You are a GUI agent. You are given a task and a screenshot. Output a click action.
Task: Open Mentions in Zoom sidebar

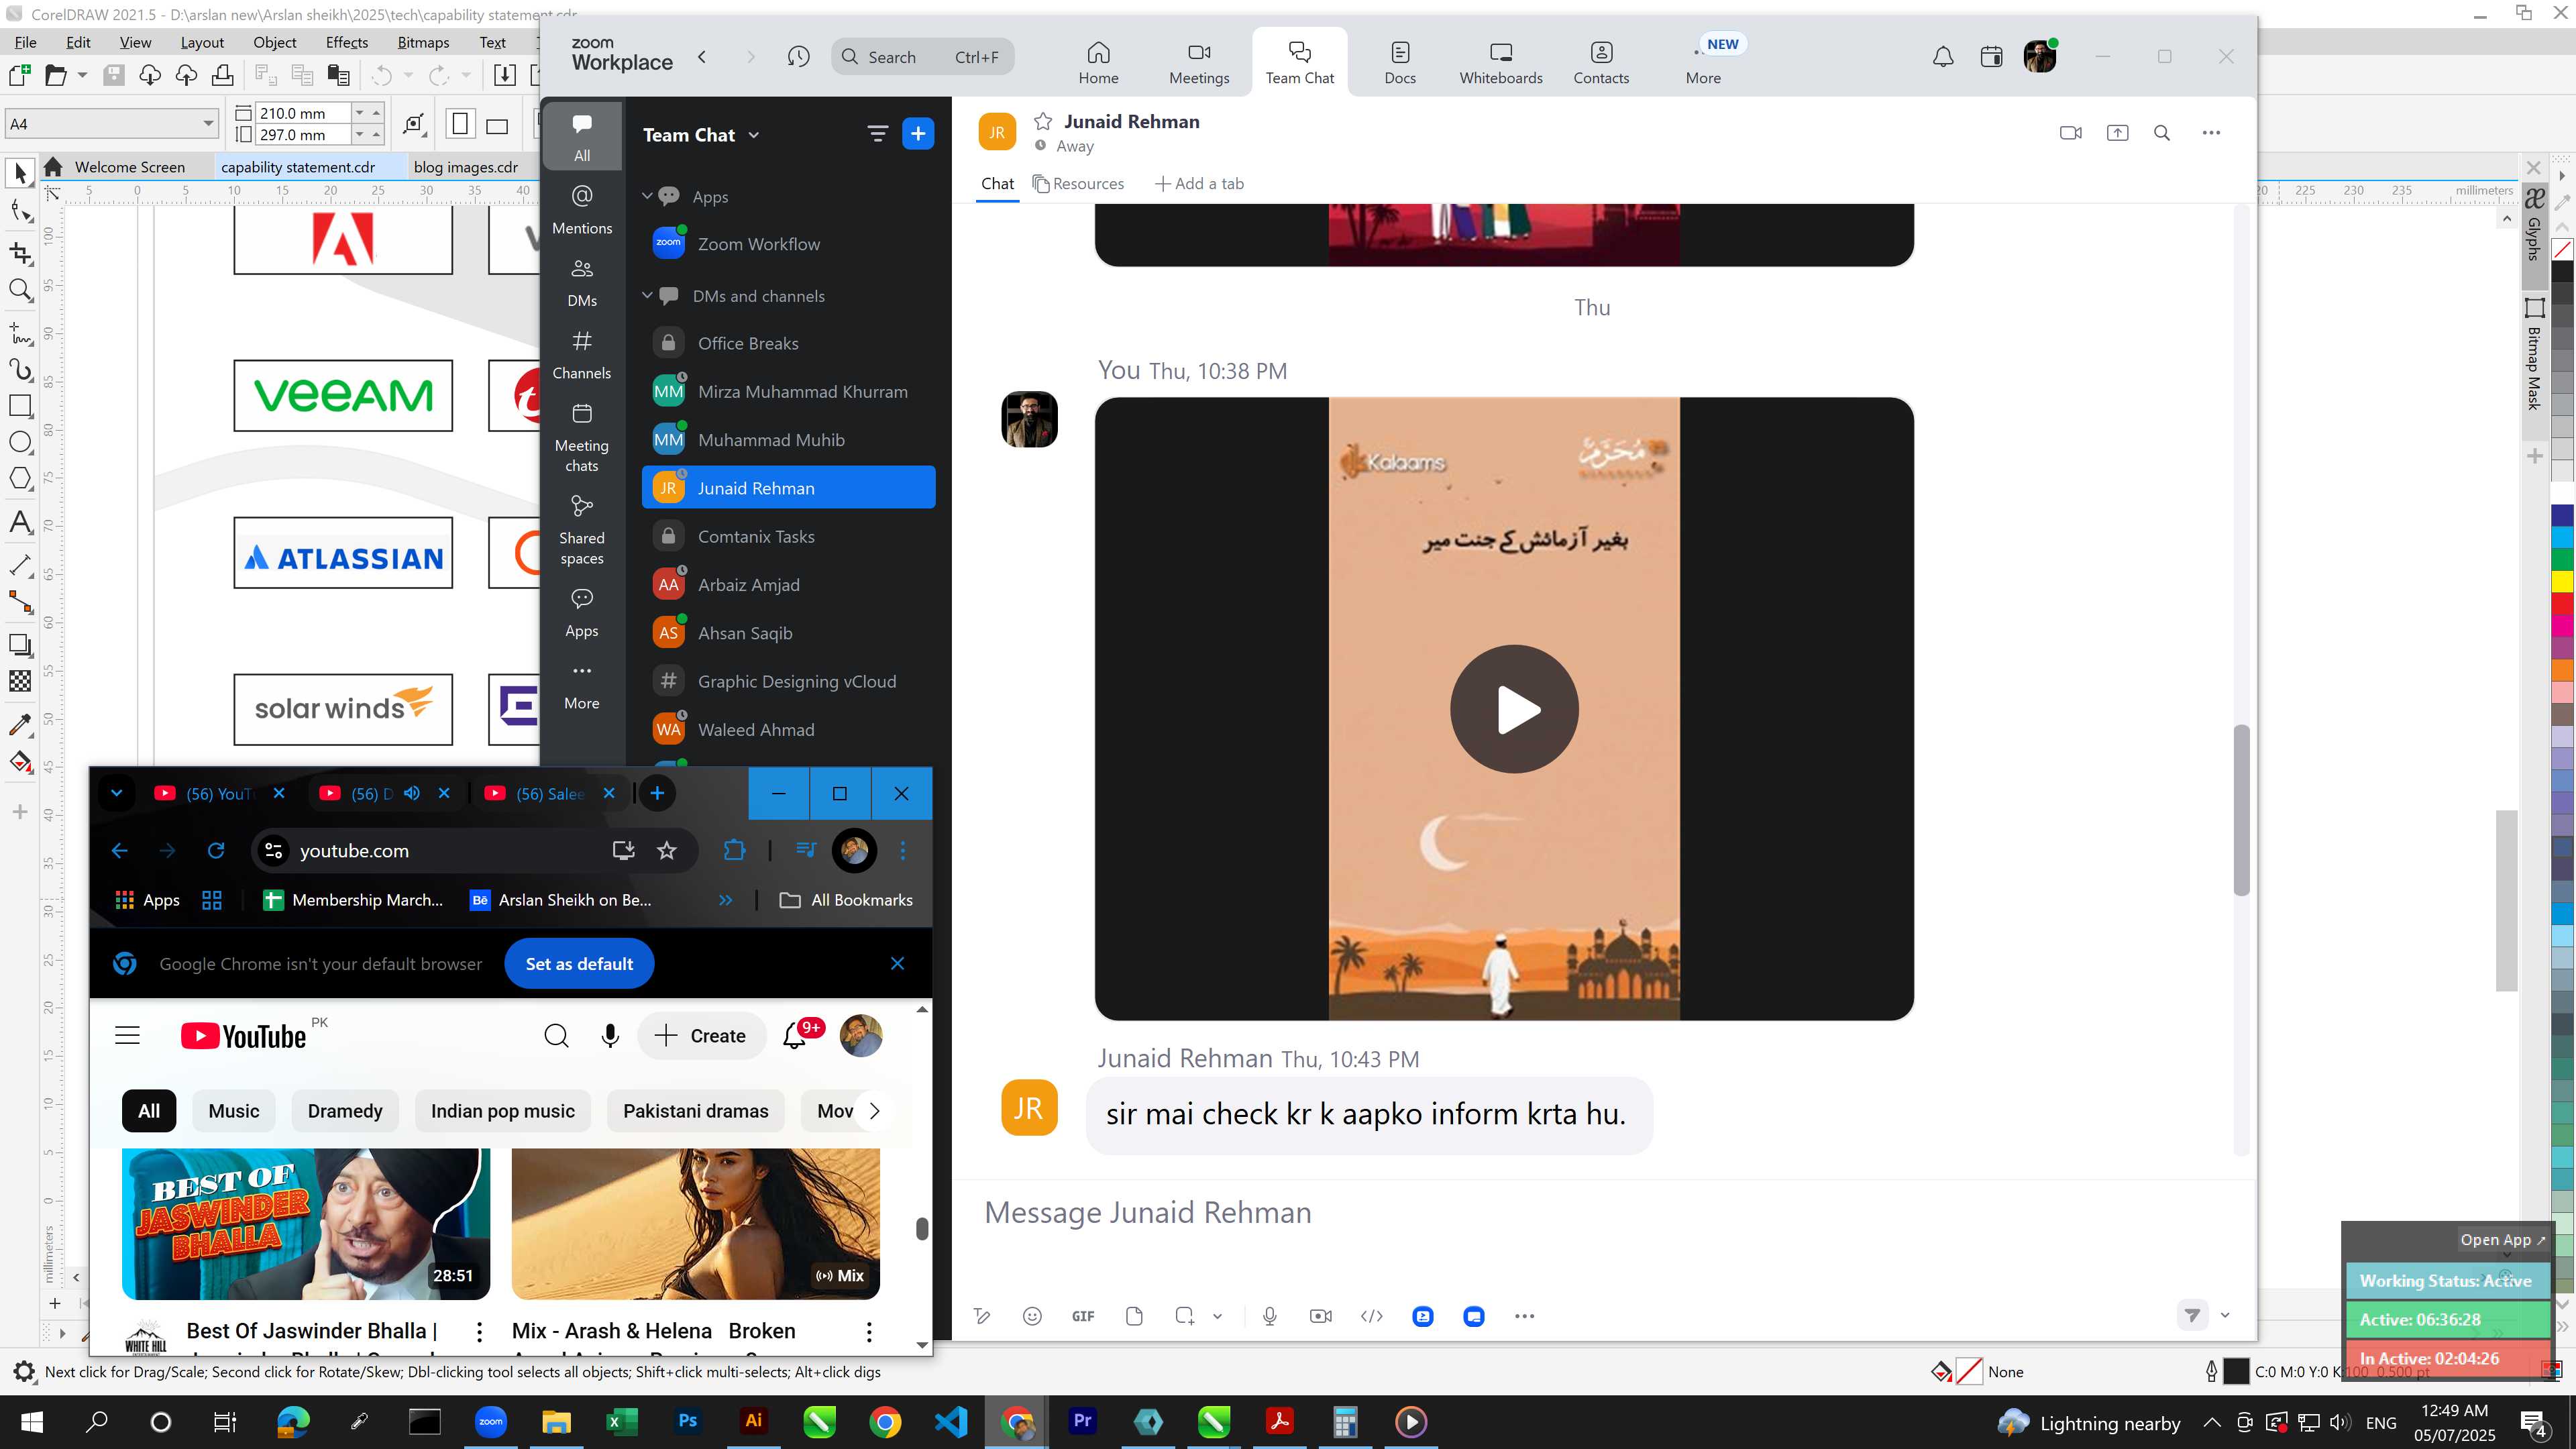point(582,209)
